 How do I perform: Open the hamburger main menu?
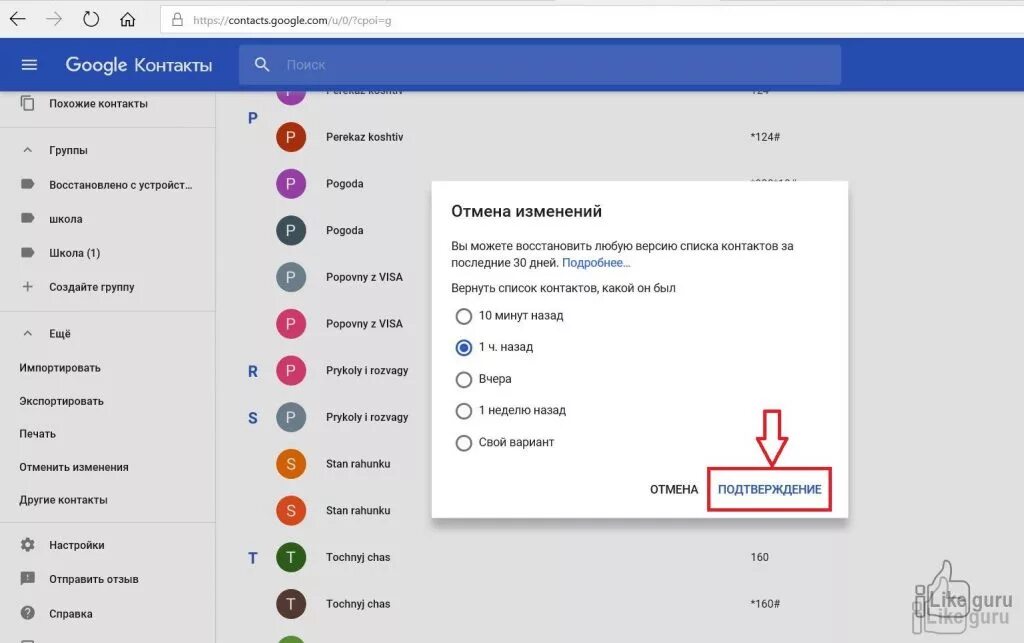[29, 65]
